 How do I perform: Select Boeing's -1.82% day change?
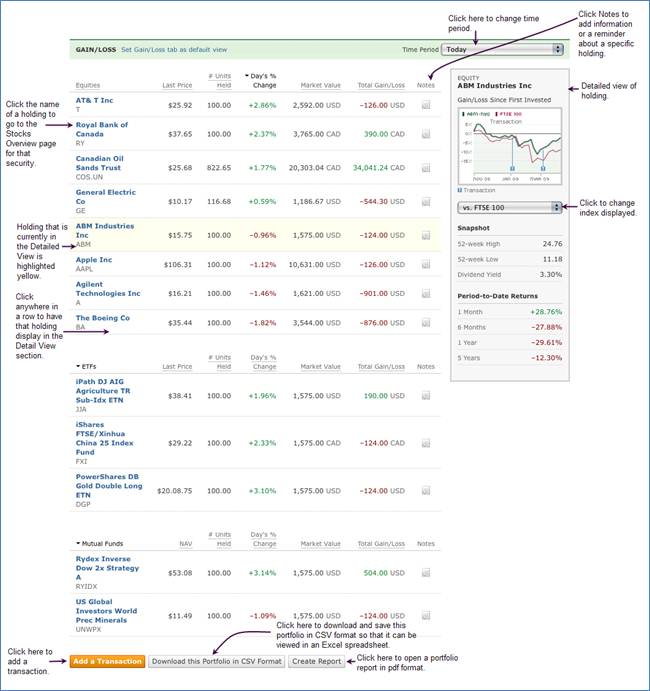click(263, 323)
